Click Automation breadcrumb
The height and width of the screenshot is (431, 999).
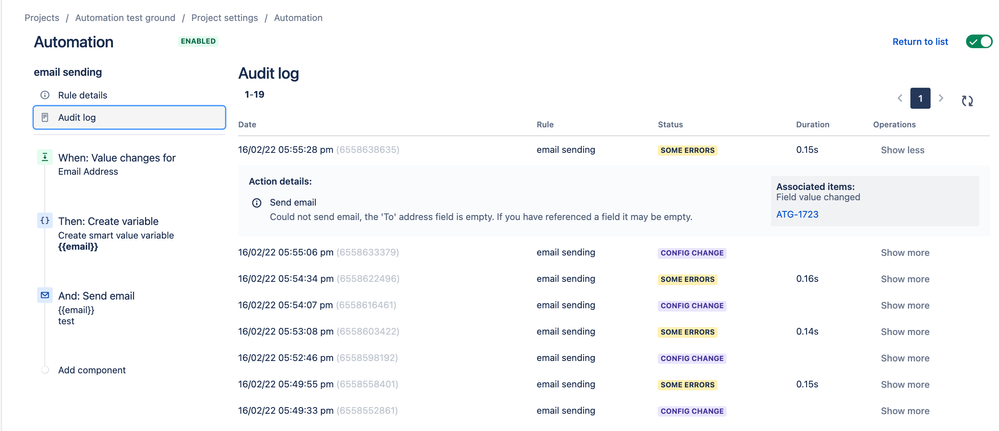coord(298,18)
